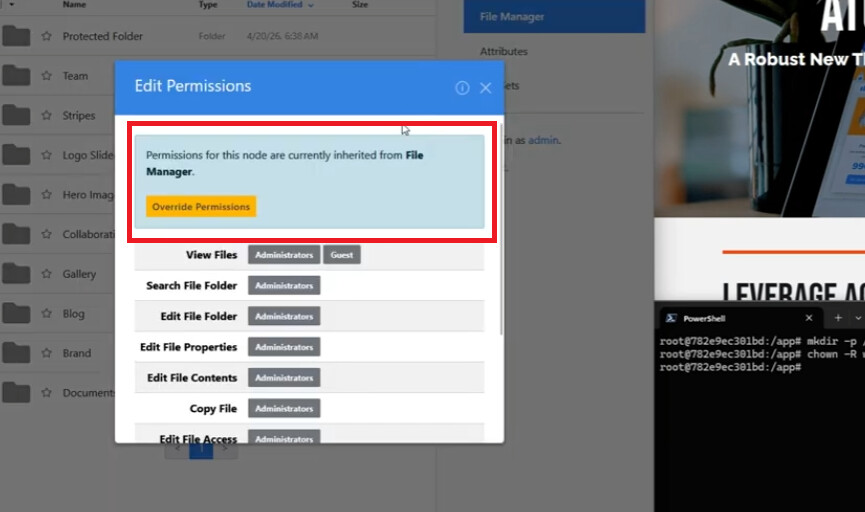Toggle favorite star for Gallery folder
This screenshot has height=512, width=865.
[x=46, y=274]
